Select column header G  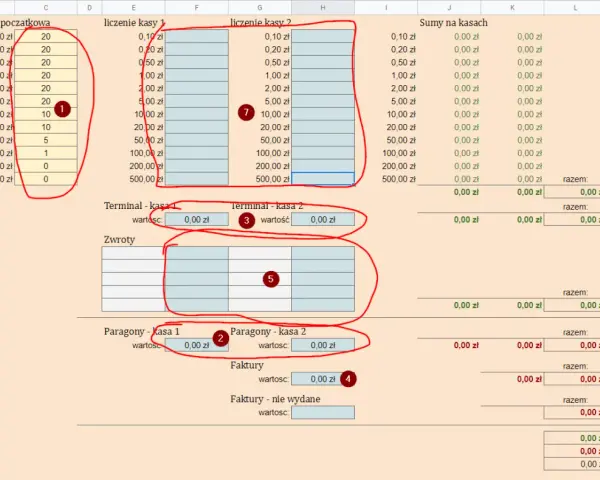coord(260,7)
